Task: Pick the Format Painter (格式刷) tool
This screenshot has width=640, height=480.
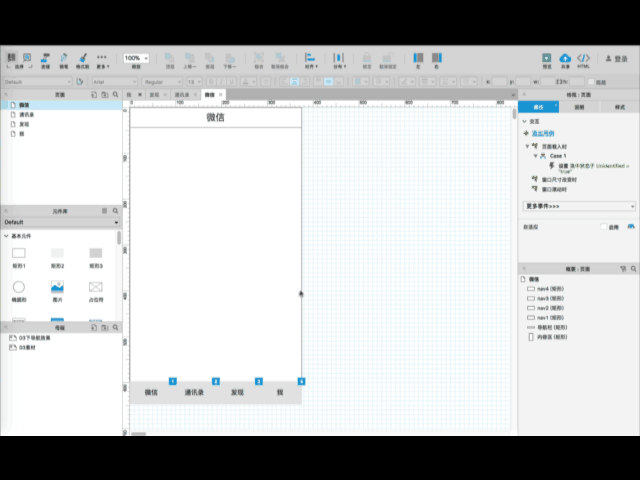Action: pyautogui.click(x=82, y=60)
